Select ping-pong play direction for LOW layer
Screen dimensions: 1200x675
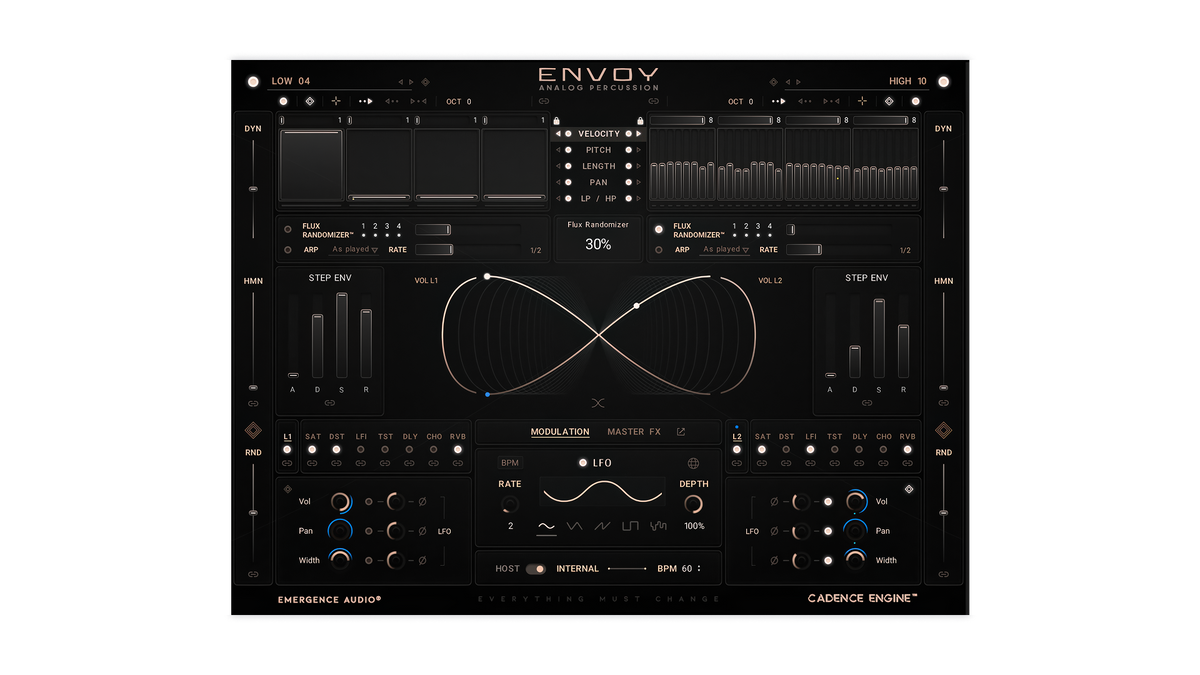point(418,101)
